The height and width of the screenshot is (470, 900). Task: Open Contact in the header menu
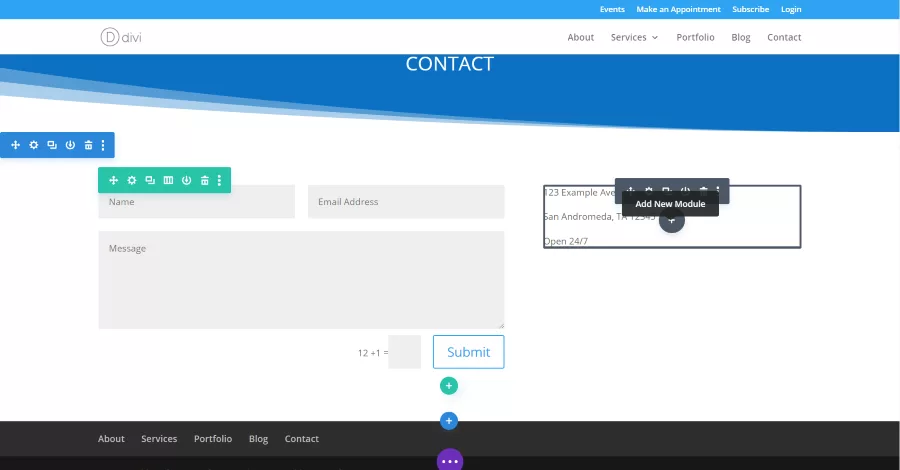784,37
